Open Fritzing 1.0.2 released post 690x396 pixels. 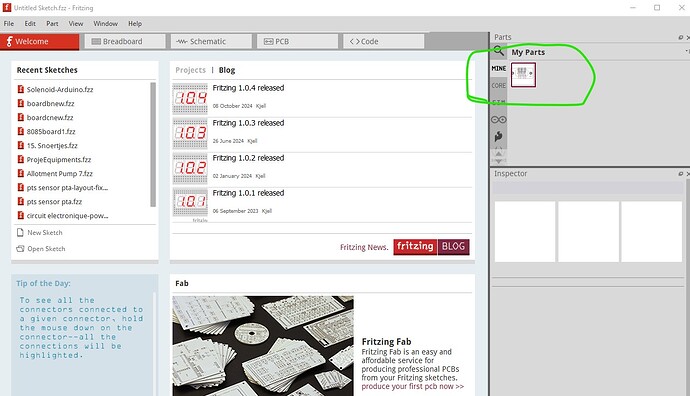point(248,158)
